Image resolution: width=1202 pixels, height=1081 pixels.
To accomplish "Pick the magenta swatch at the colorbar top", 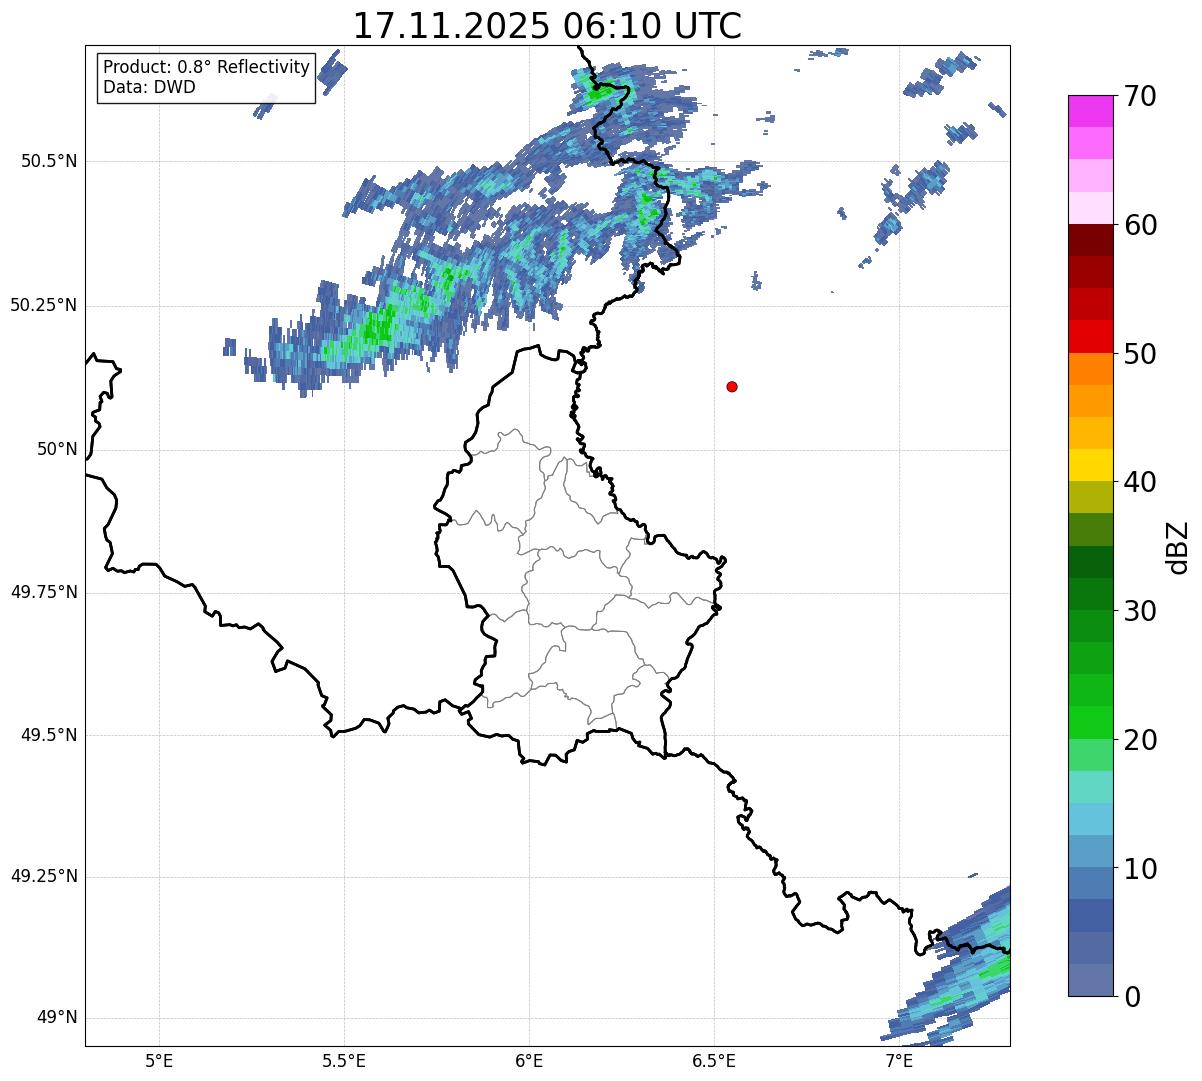I will [x=1090, y=111].
